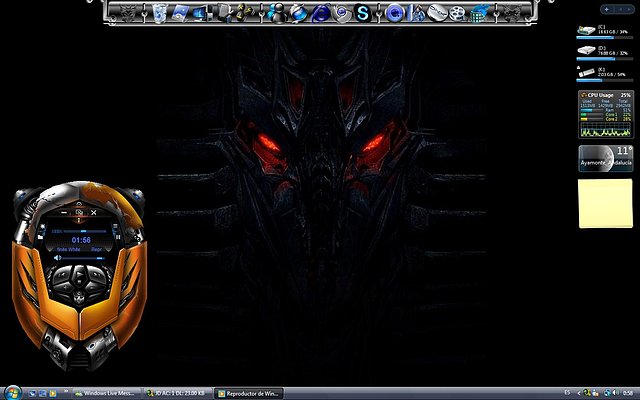Switch player view mode icon between minimize and close
This screenshot has width=640, height=400.
79,213
